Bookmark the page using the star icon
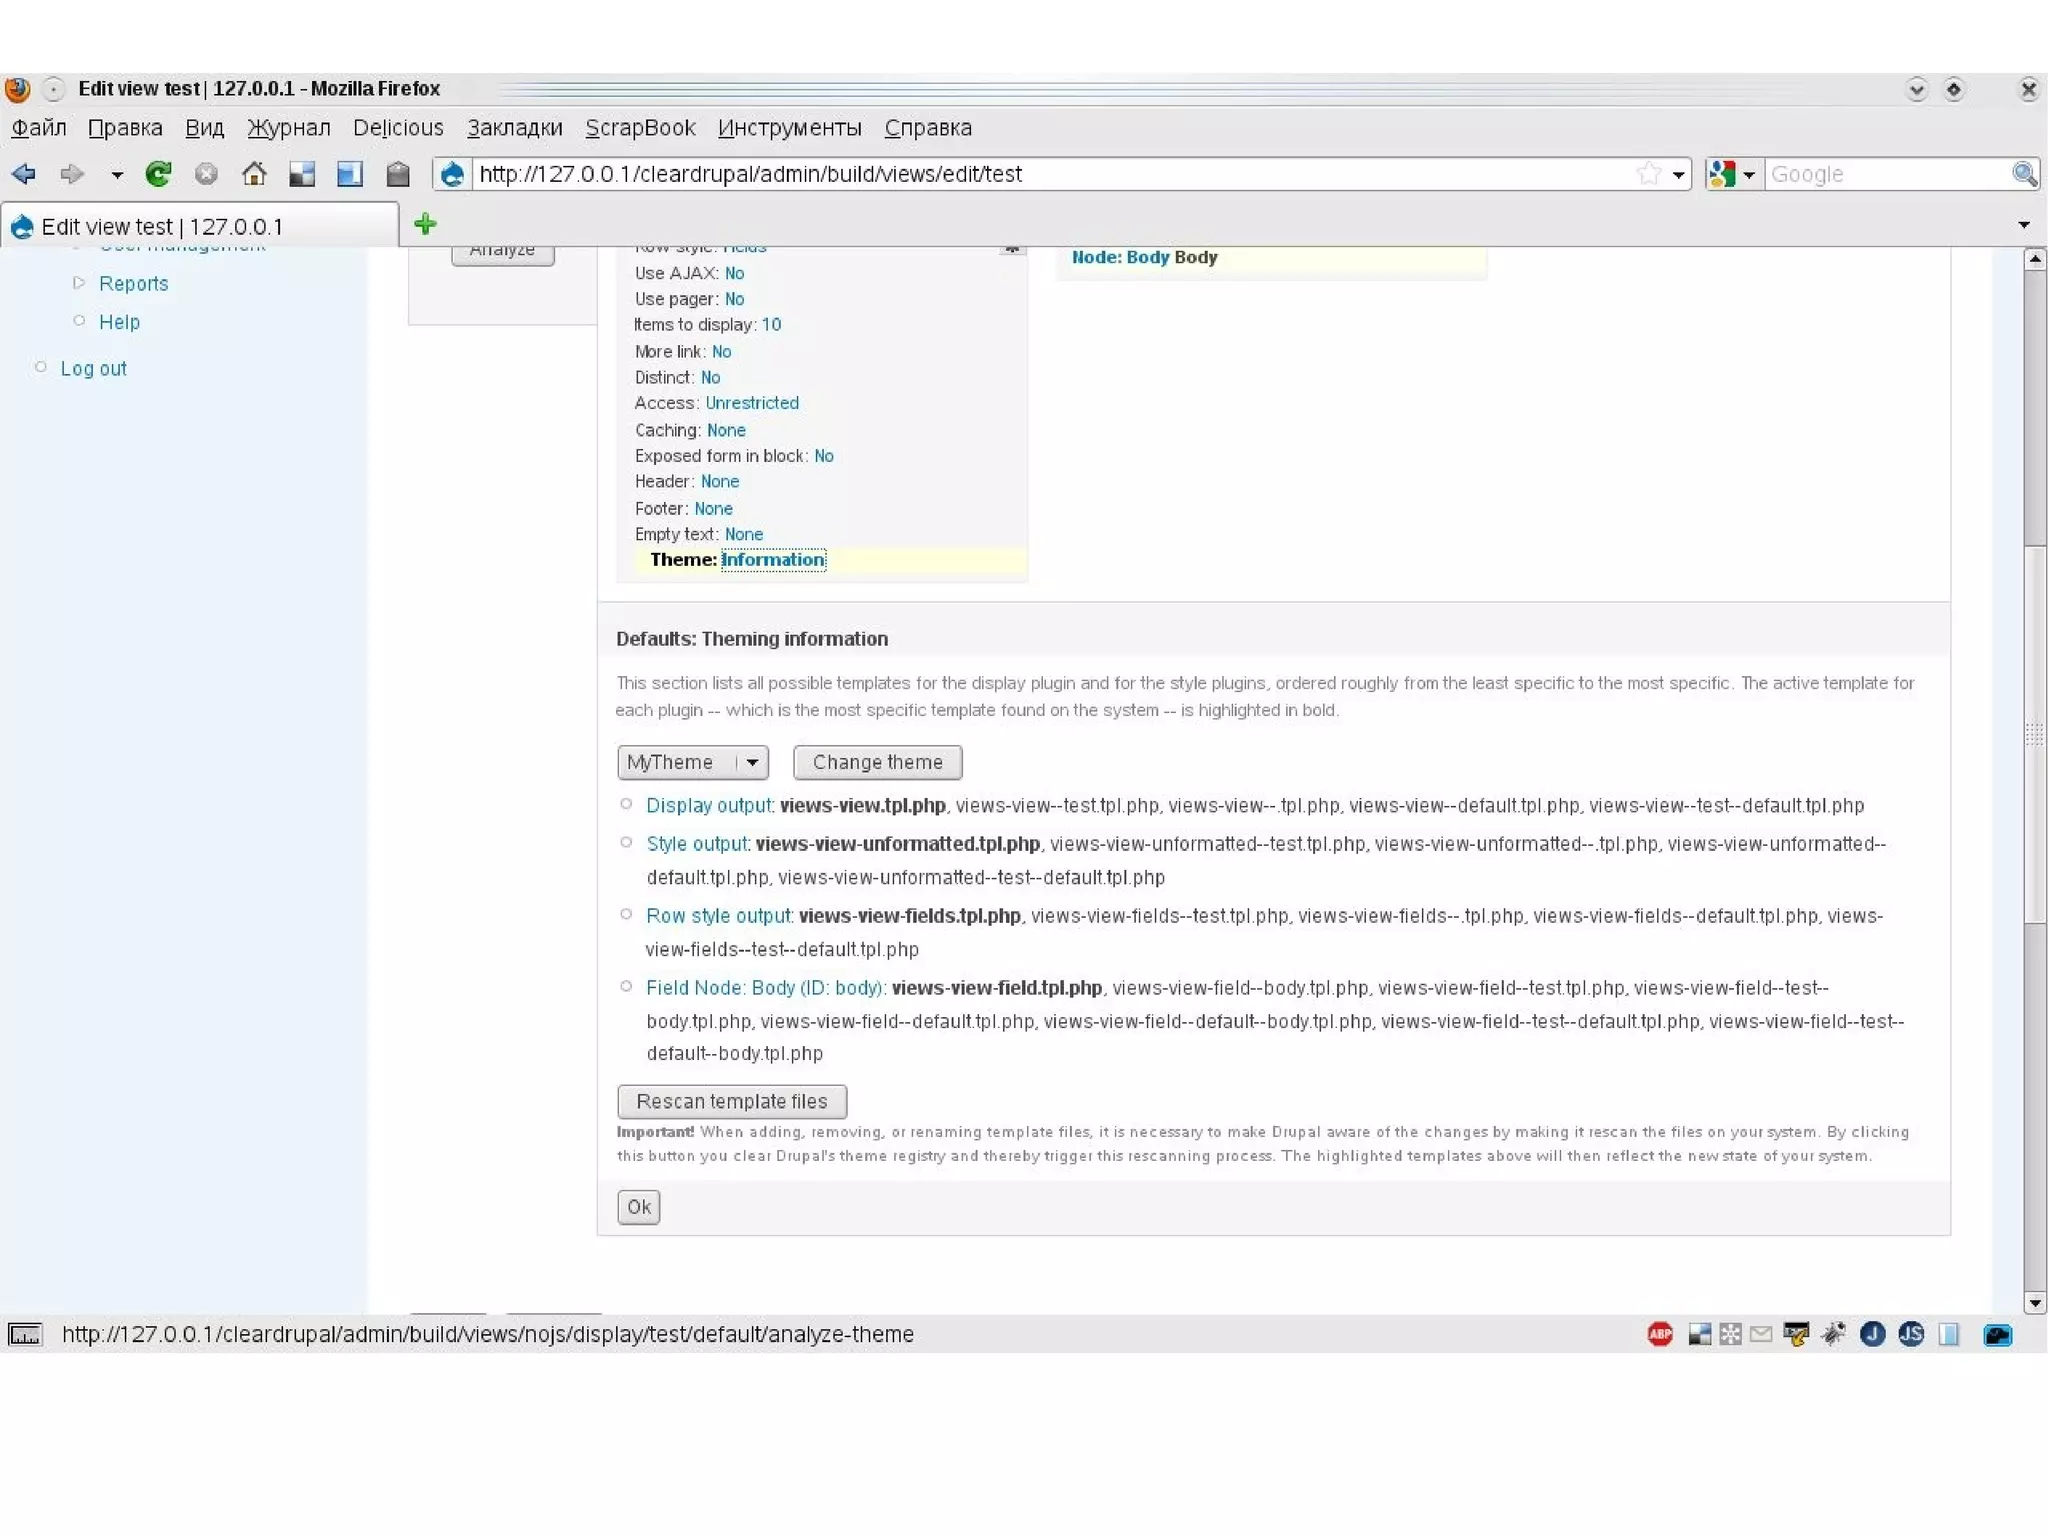Screen dimensions: 2048x1535 pyautogui.click(x=1649, y=174)
